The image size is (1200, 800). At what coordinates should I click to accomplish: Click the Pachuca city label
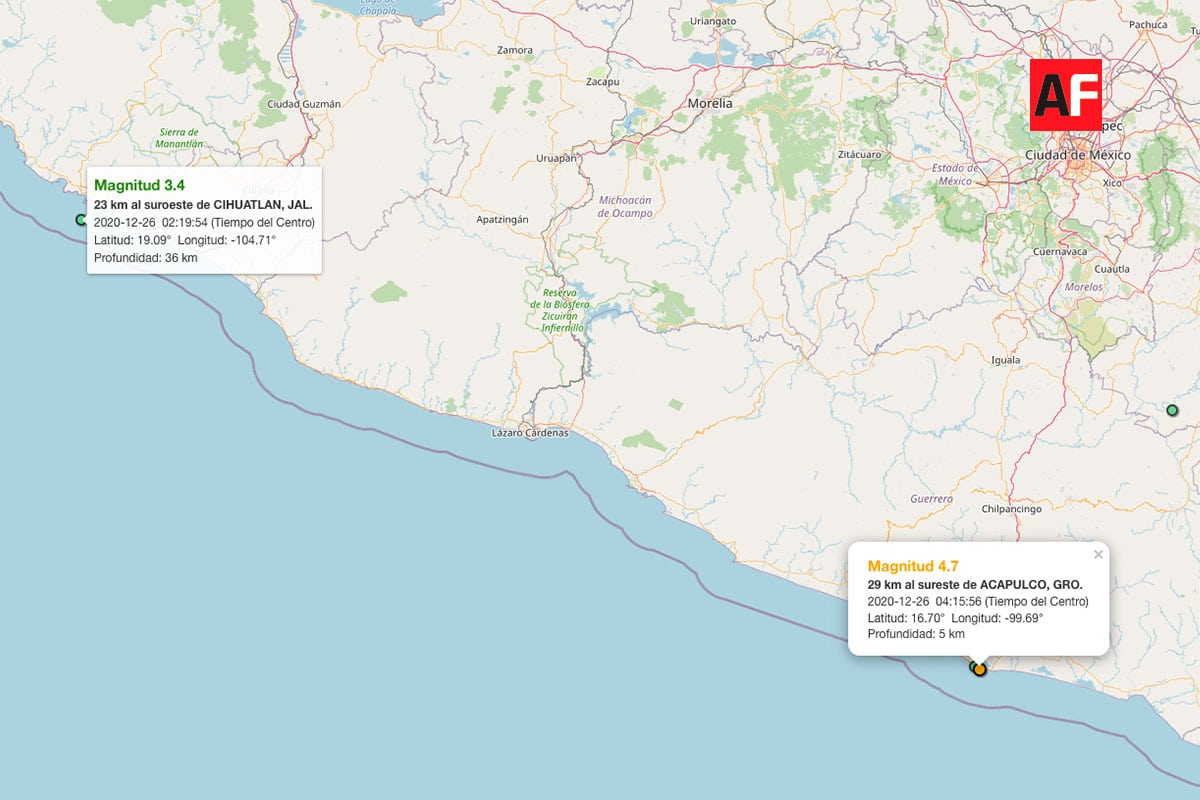tap(1148, 25)
